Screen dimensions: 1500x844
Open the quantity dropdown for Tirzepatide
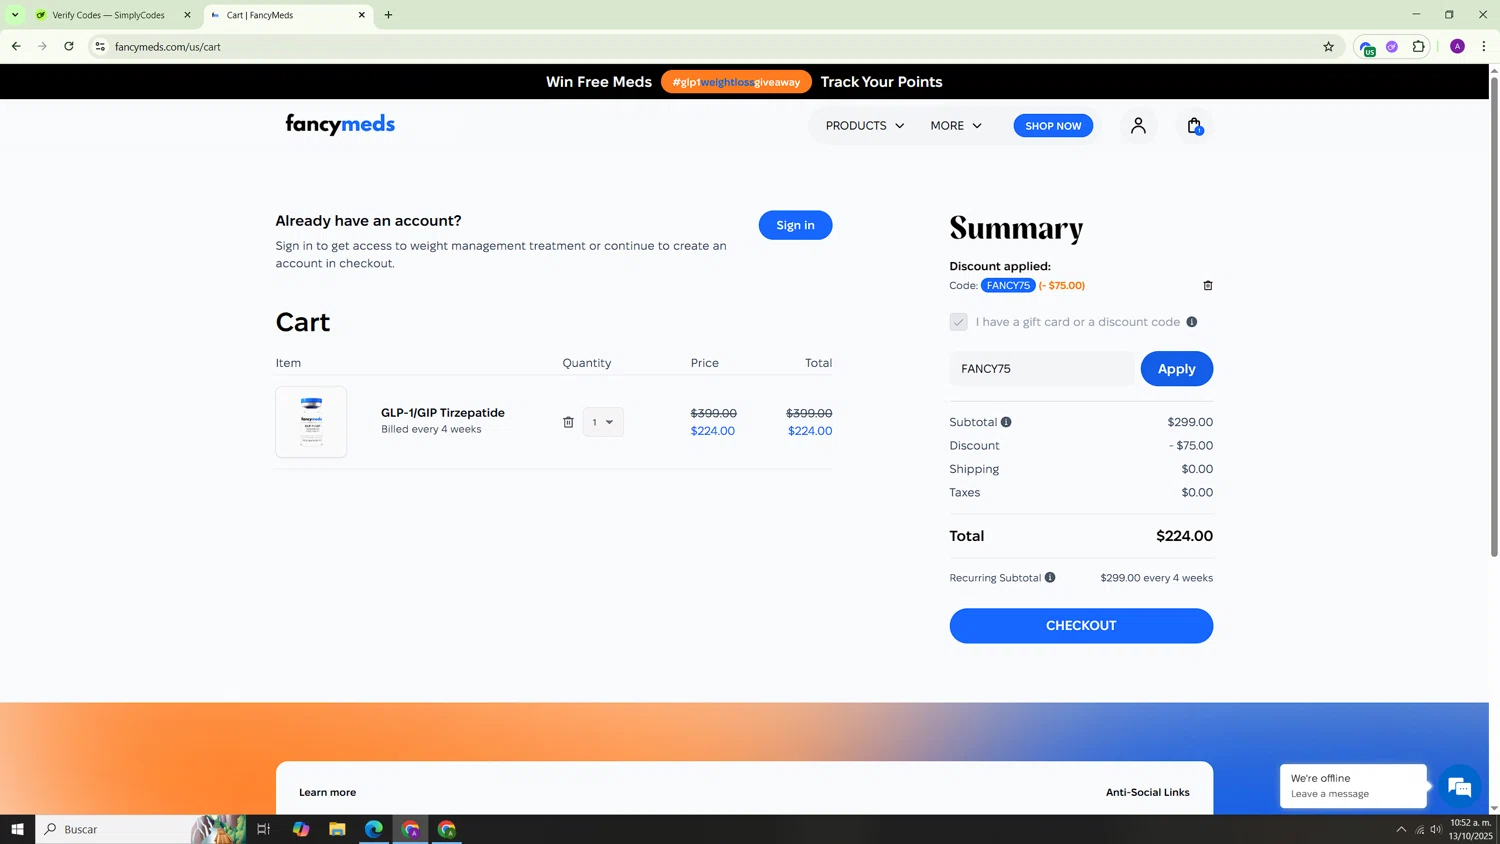pyautogui.click(x=603, y=422)
